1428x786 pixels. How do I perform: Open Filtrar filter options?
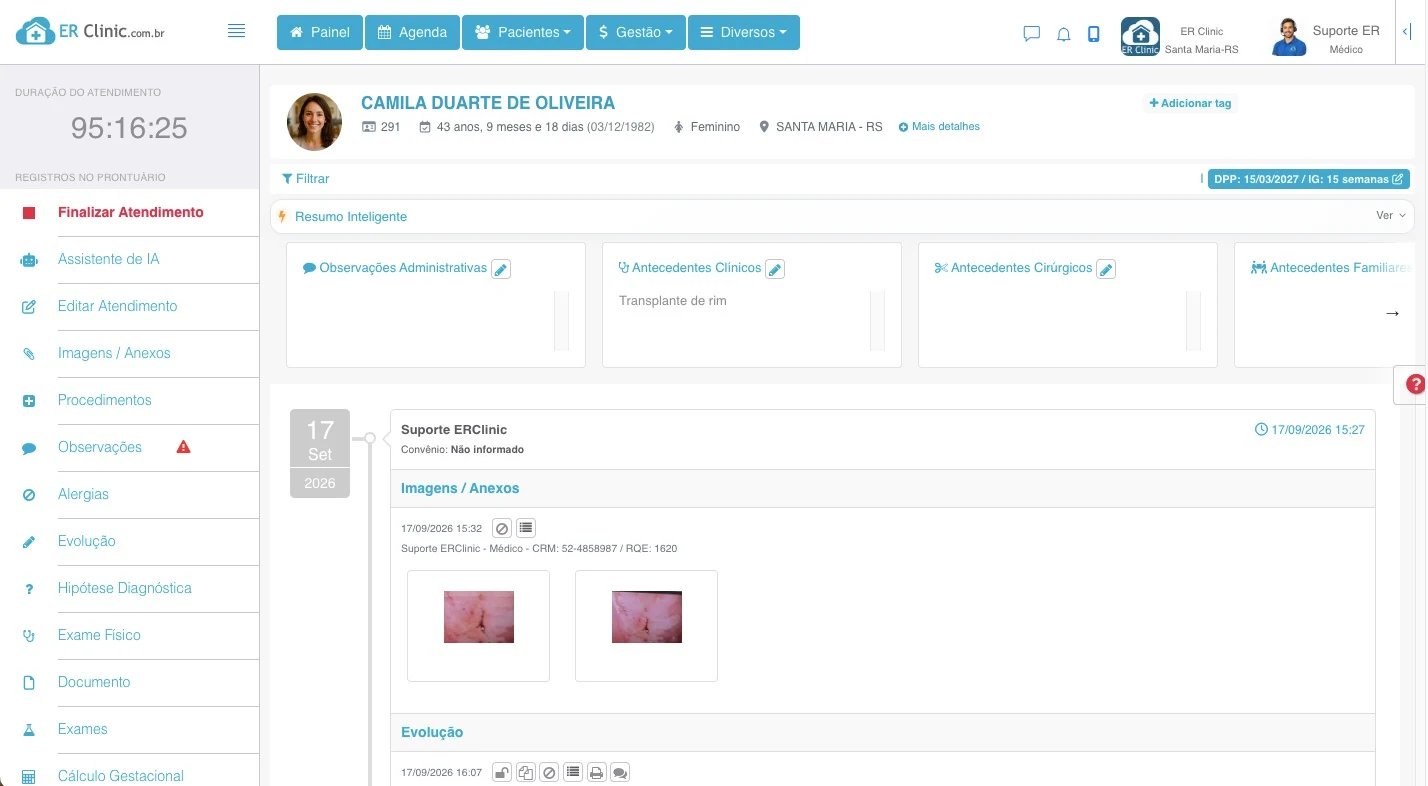pyautogui.click(x=306, y=179)
